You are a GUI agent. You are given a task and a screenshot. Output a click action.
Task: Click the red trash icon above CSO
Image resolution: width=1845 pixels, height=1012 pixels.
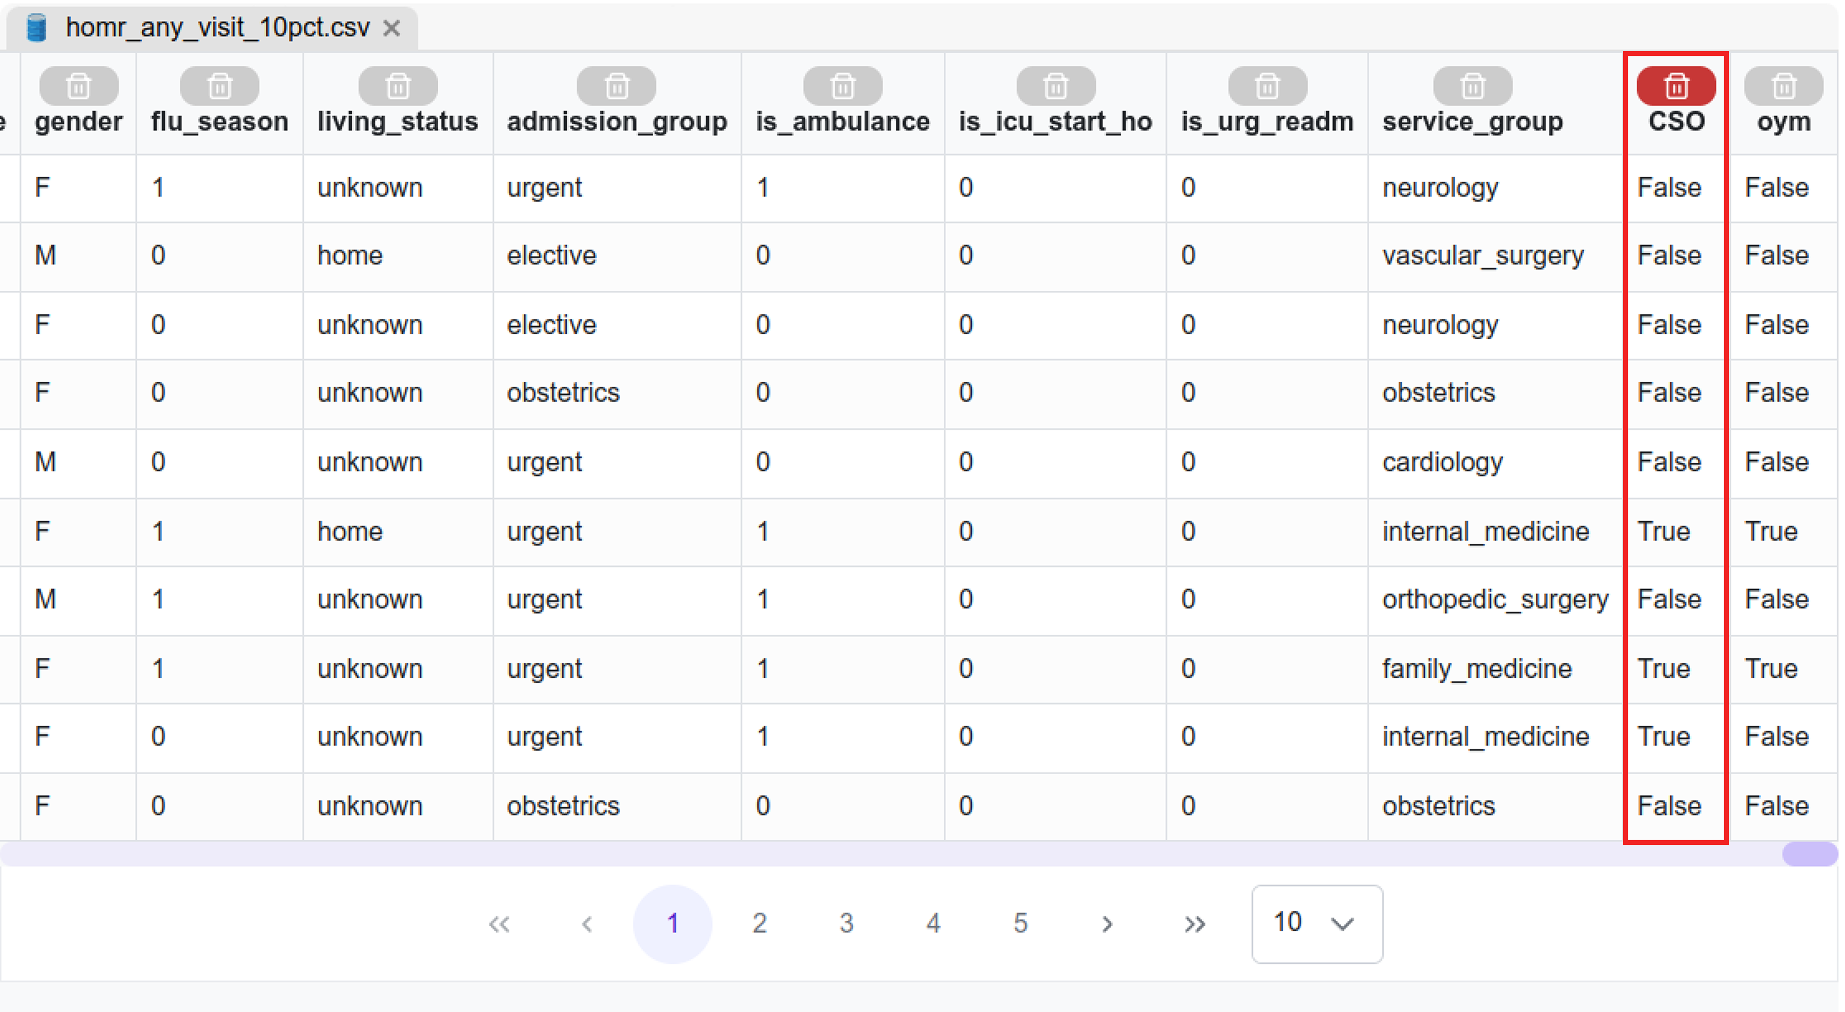(1676, 87)
